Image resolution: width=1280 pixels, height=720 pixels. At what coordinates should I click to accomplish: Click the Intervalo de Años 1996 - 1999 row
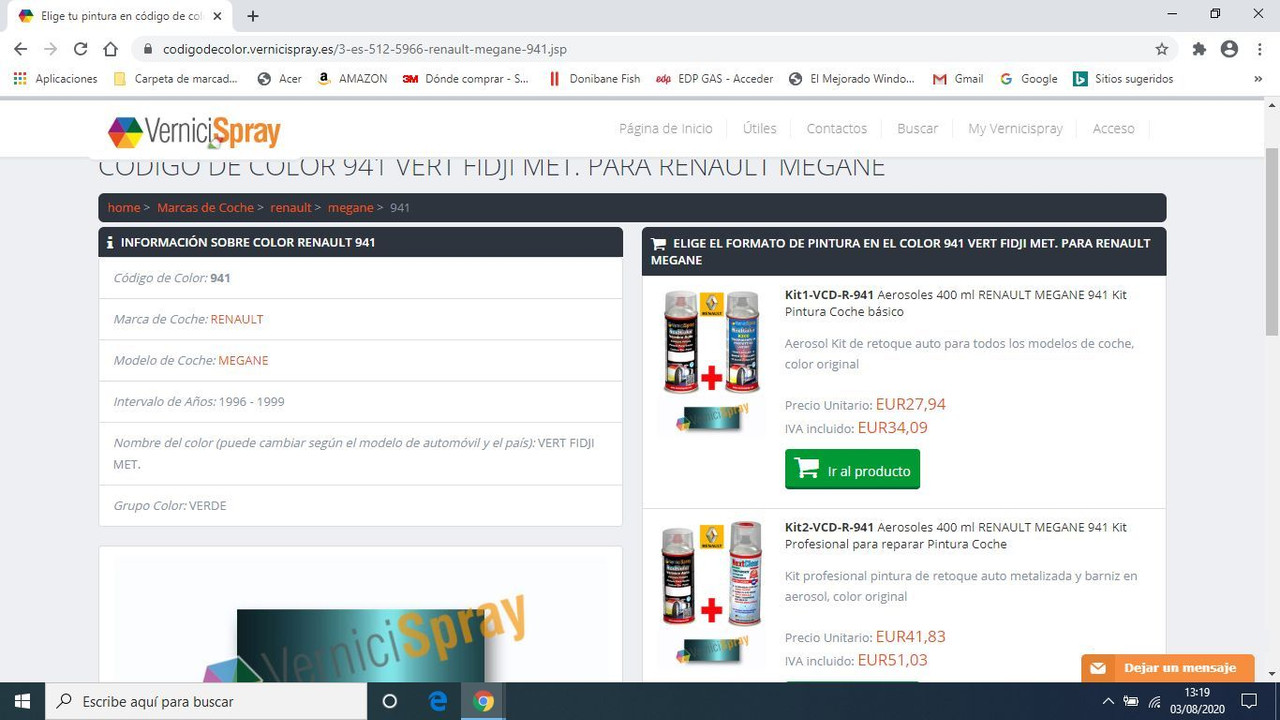click(360, 401)
